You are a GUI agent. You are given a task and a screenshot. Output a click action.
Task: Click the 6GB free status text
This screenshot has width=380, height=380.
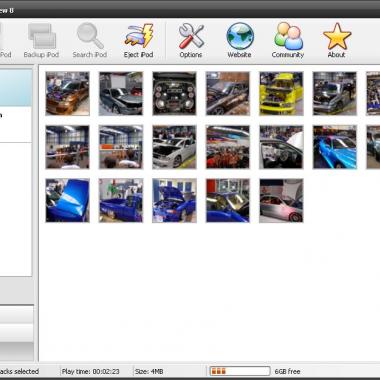[287, 371]
